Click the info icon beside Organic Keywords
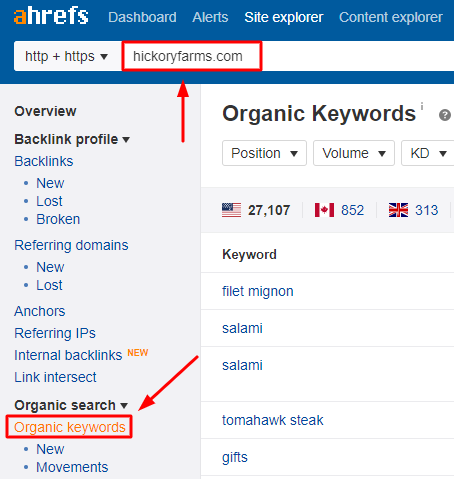This screenshot has height=479, width=454. point(422,106)
